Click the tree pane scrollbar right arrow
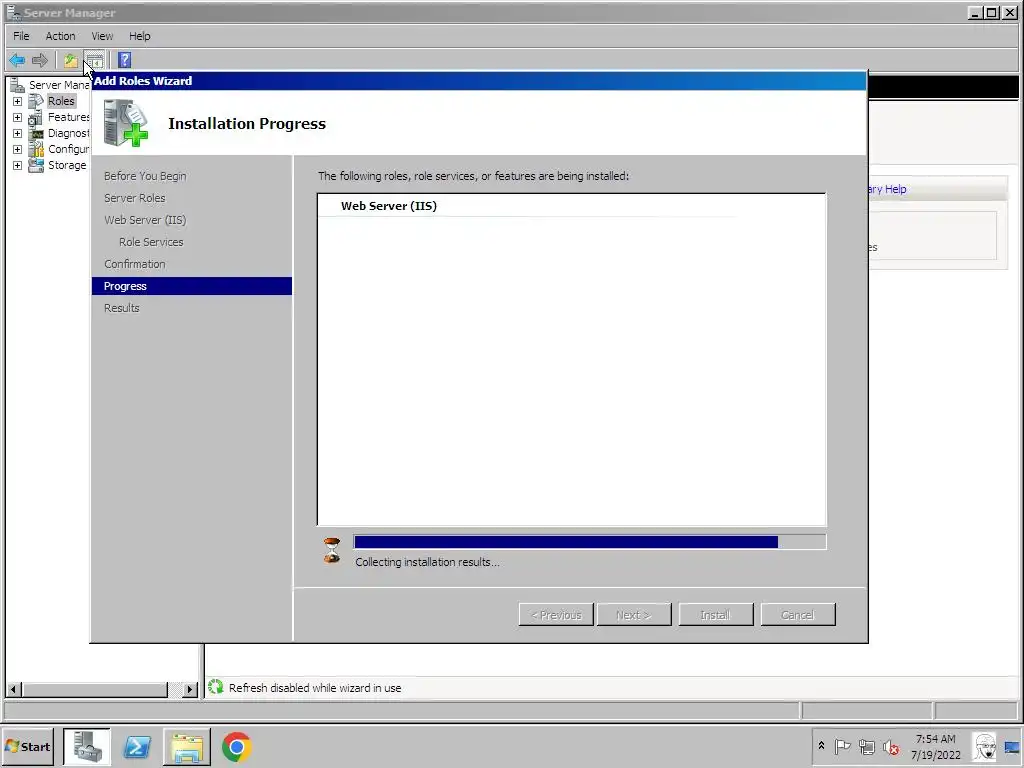This screenshot has height=768, width=1024. pos(190,689)
